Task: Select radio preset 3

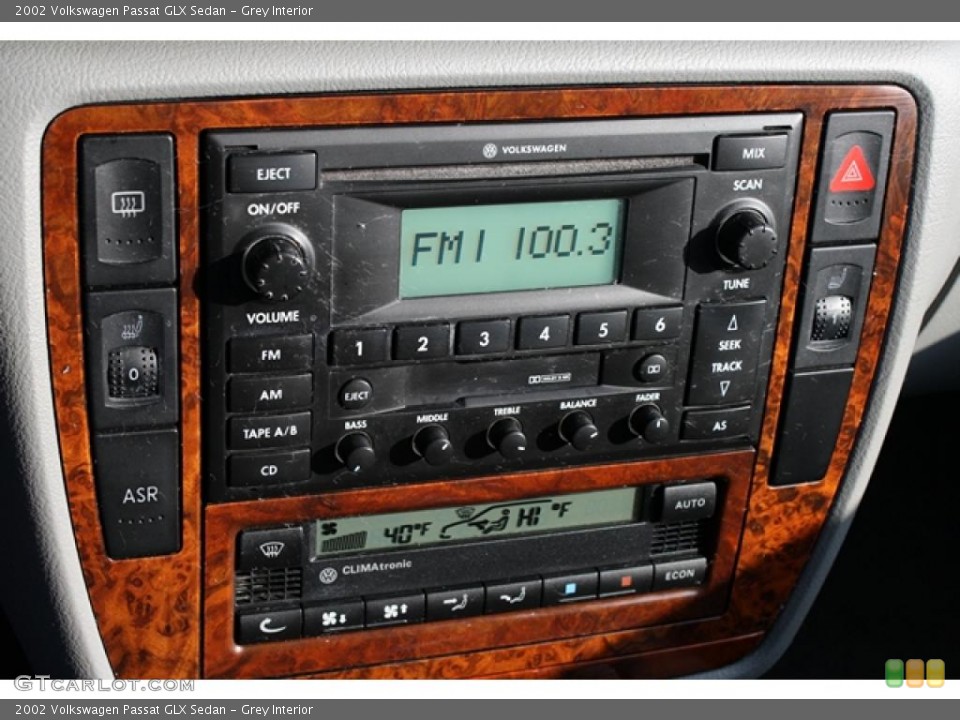Action: [x=484, y=337]
